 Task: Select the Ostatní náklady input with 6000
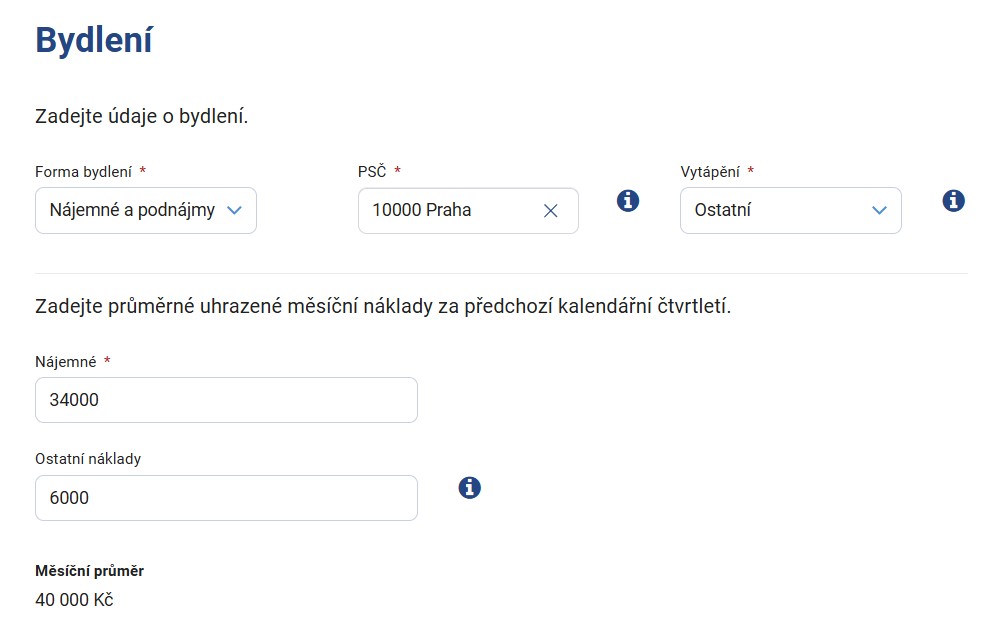pos(226,498)
